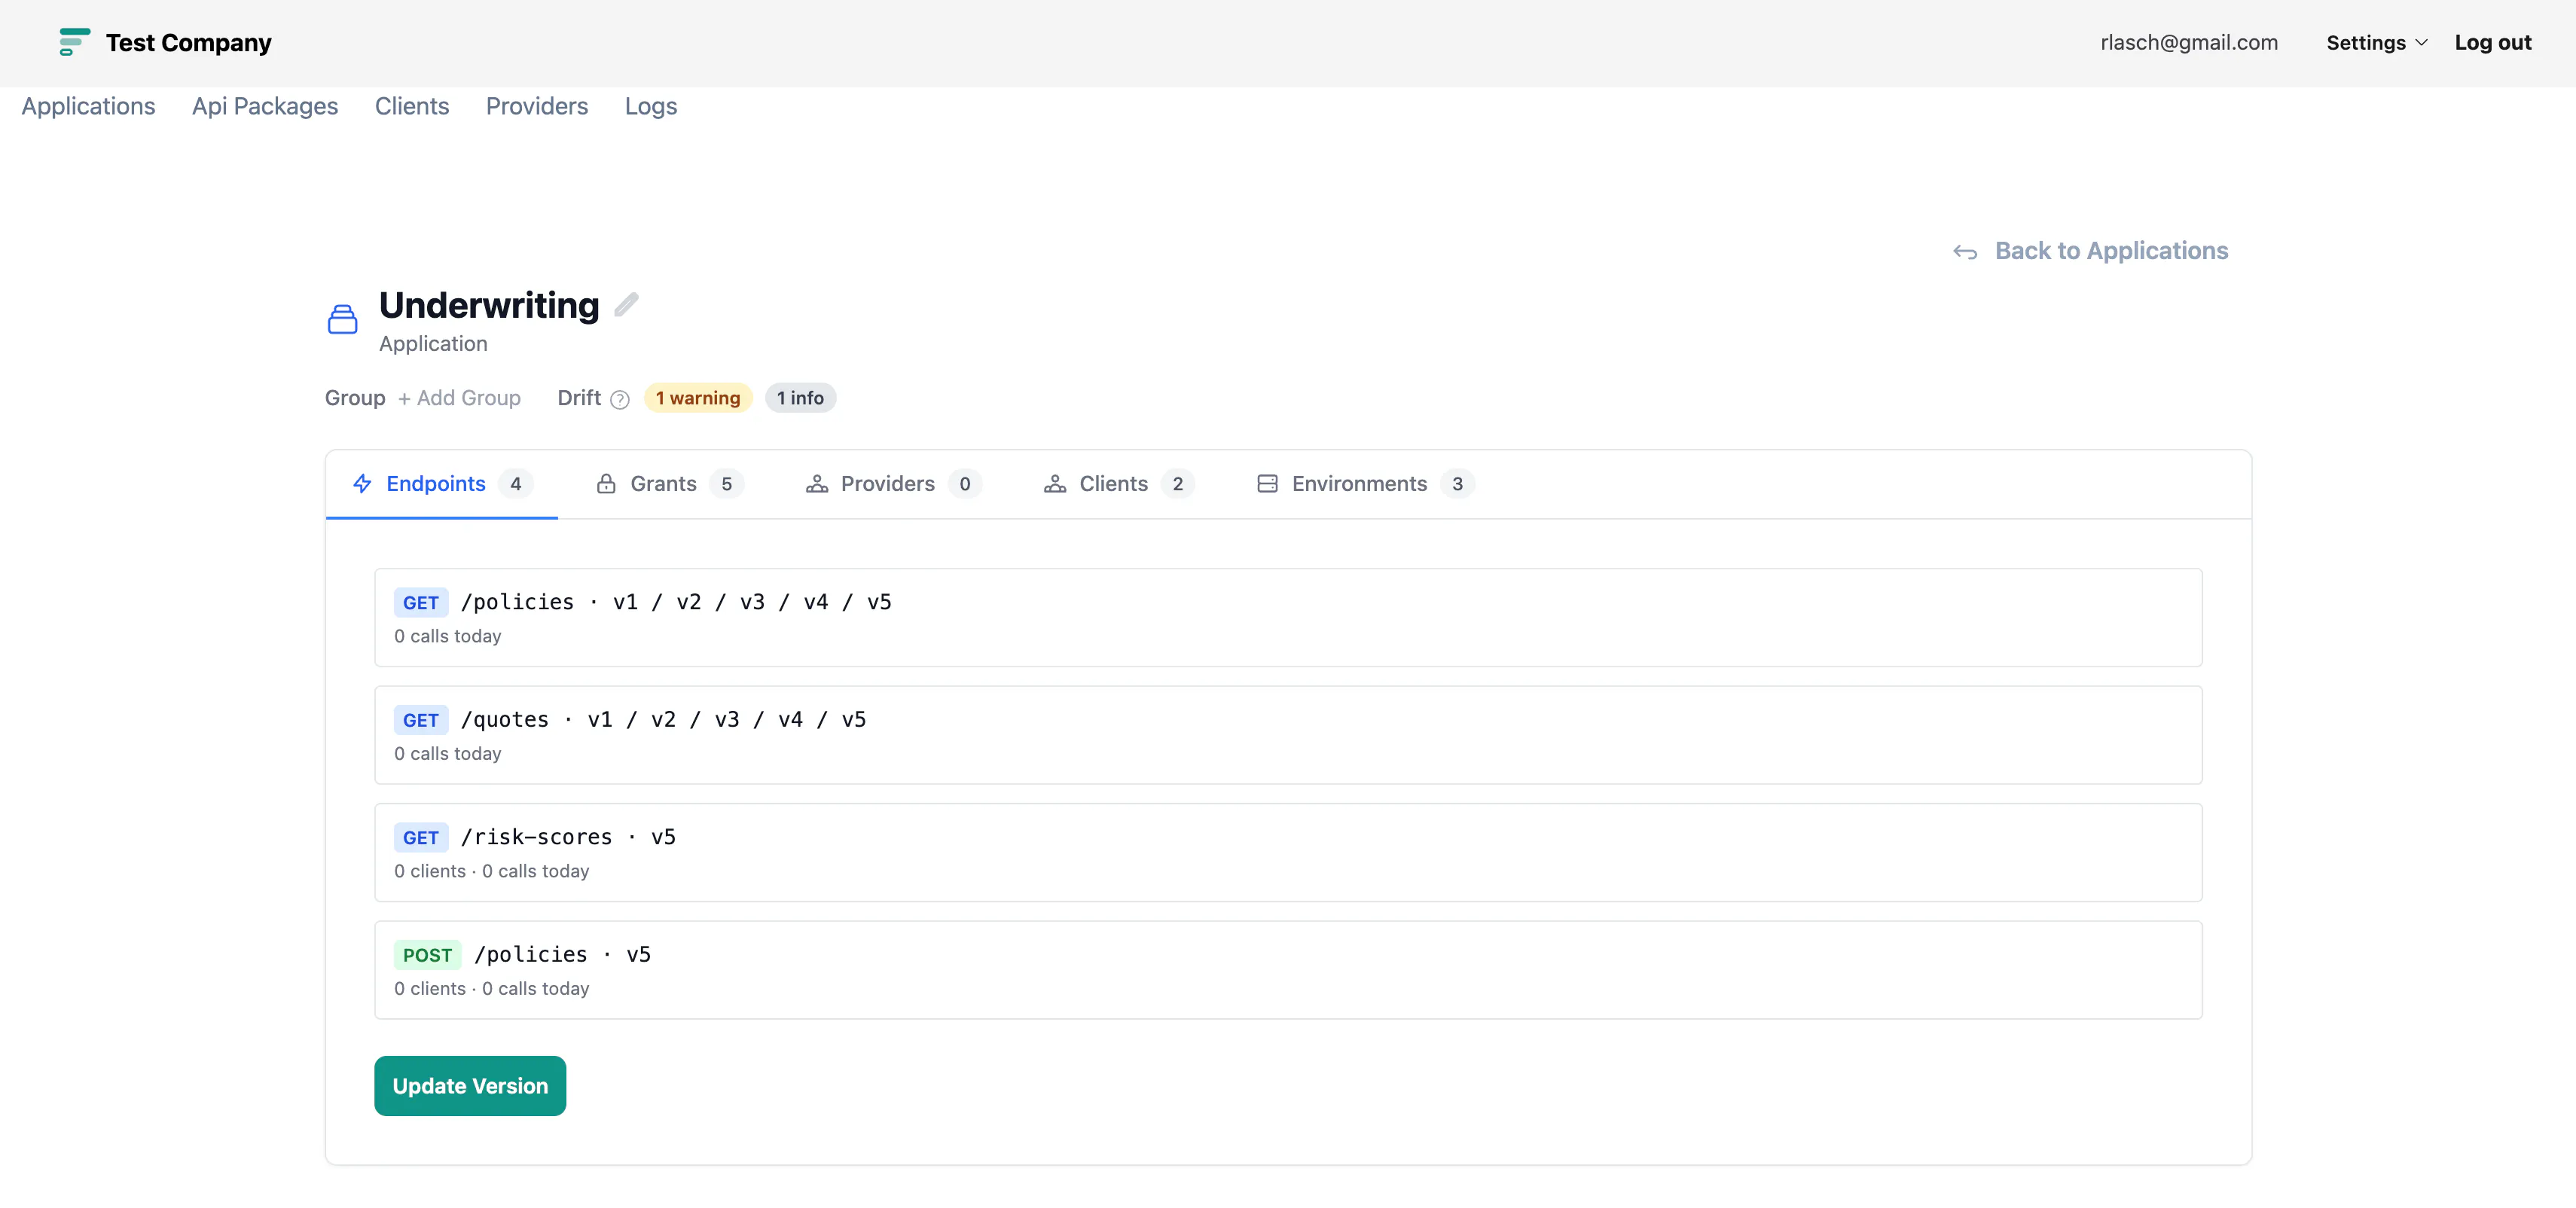Click the Drift label
The width and height of the screenshot is (2576, 1208).
coord(579,398)
